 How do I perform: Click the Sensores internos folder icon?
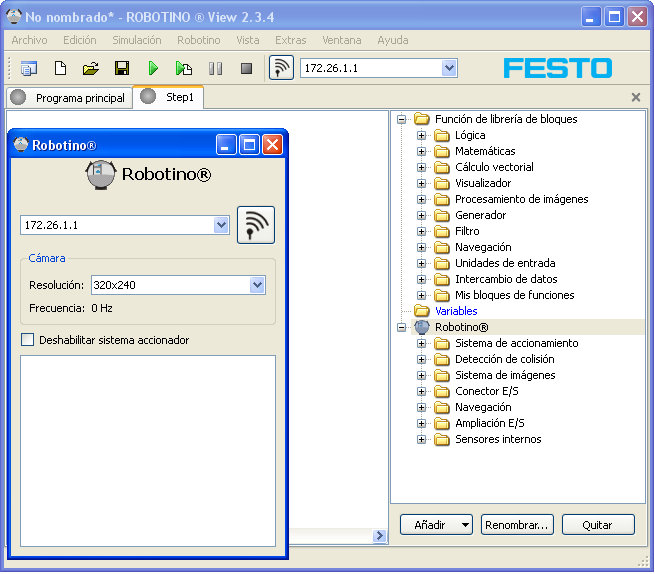[x=442, y=439]
